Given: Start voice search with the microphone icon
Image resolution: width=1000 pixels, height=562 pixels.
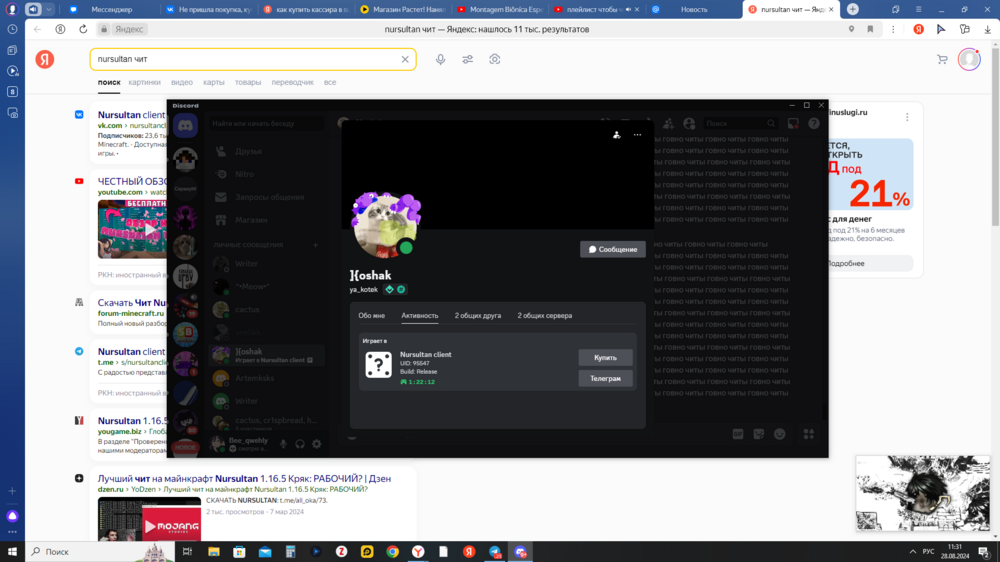Looking at the screenshot, I should pos(441,59).
